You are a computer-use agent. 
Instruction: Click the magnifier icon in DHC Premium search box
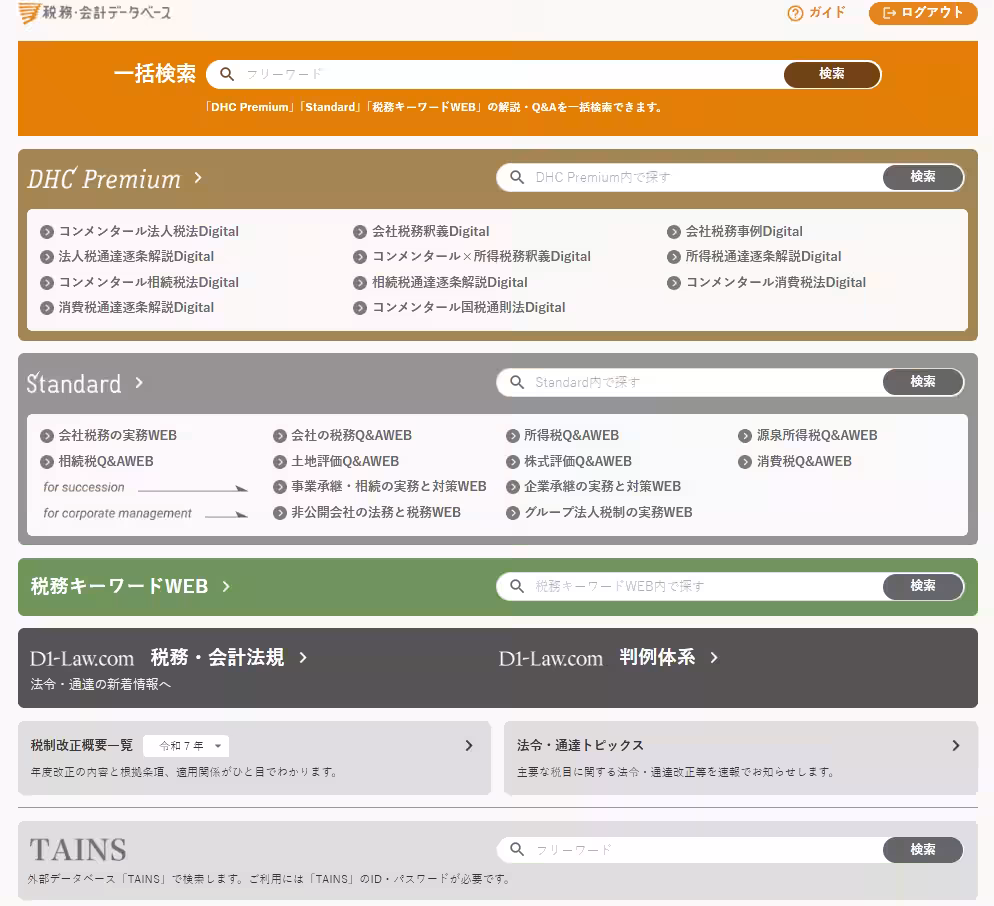(x=515, y=177)
